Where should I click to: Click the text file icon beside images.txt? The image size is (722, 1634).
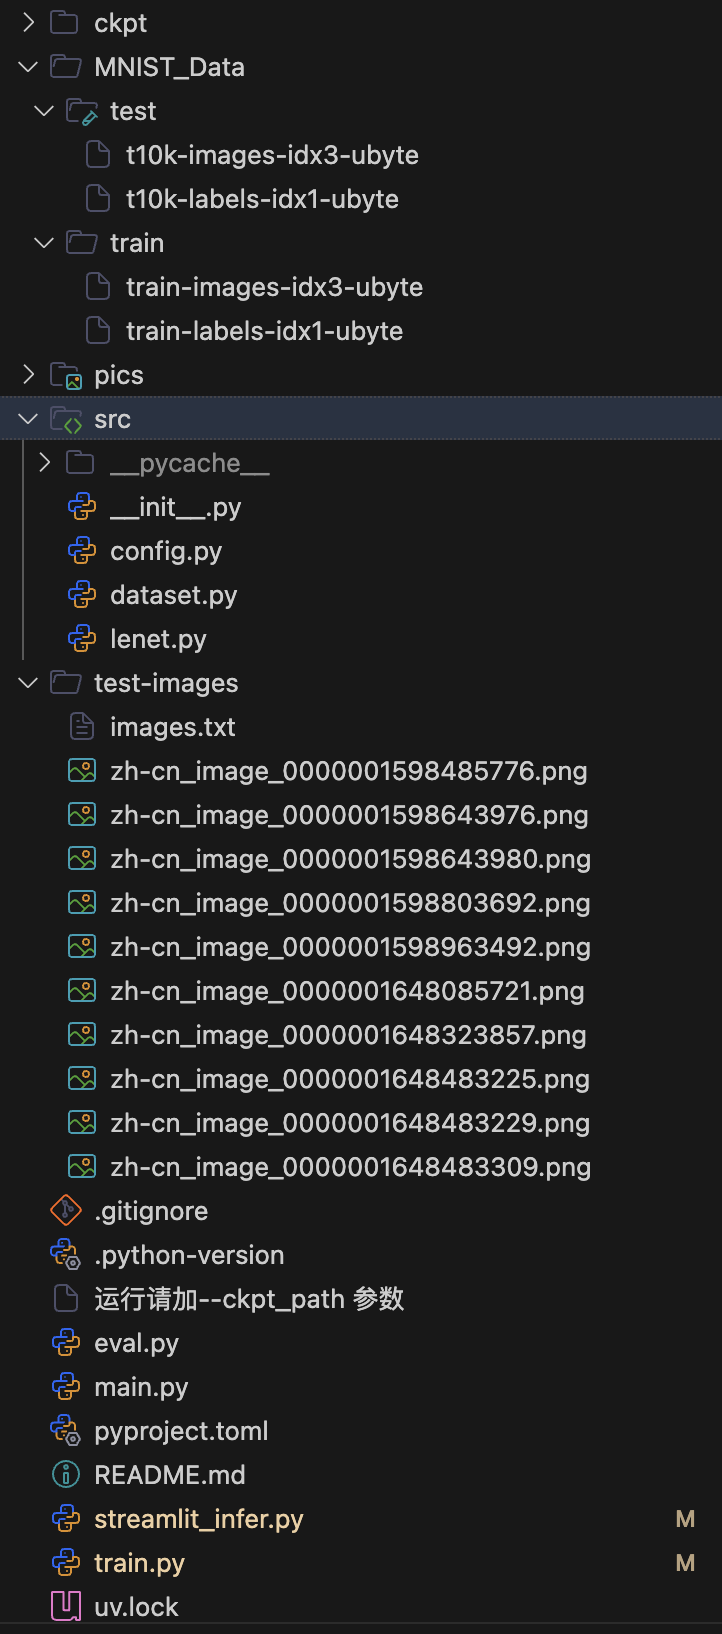(x=83, y=726)
